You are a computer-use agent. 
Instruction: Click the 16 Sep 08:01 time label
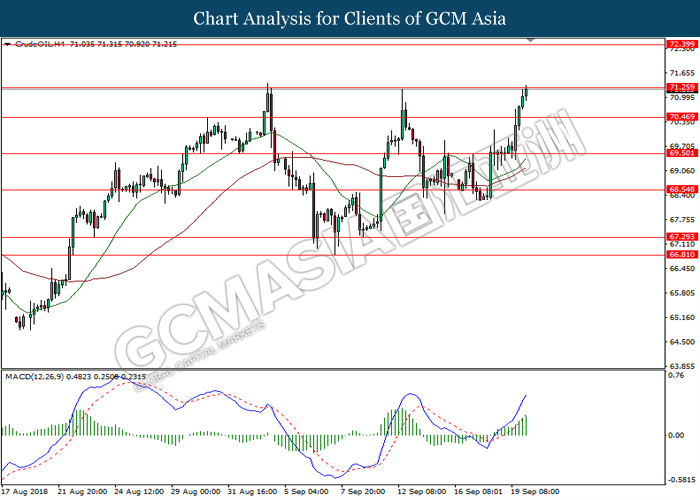coord(479,492)
